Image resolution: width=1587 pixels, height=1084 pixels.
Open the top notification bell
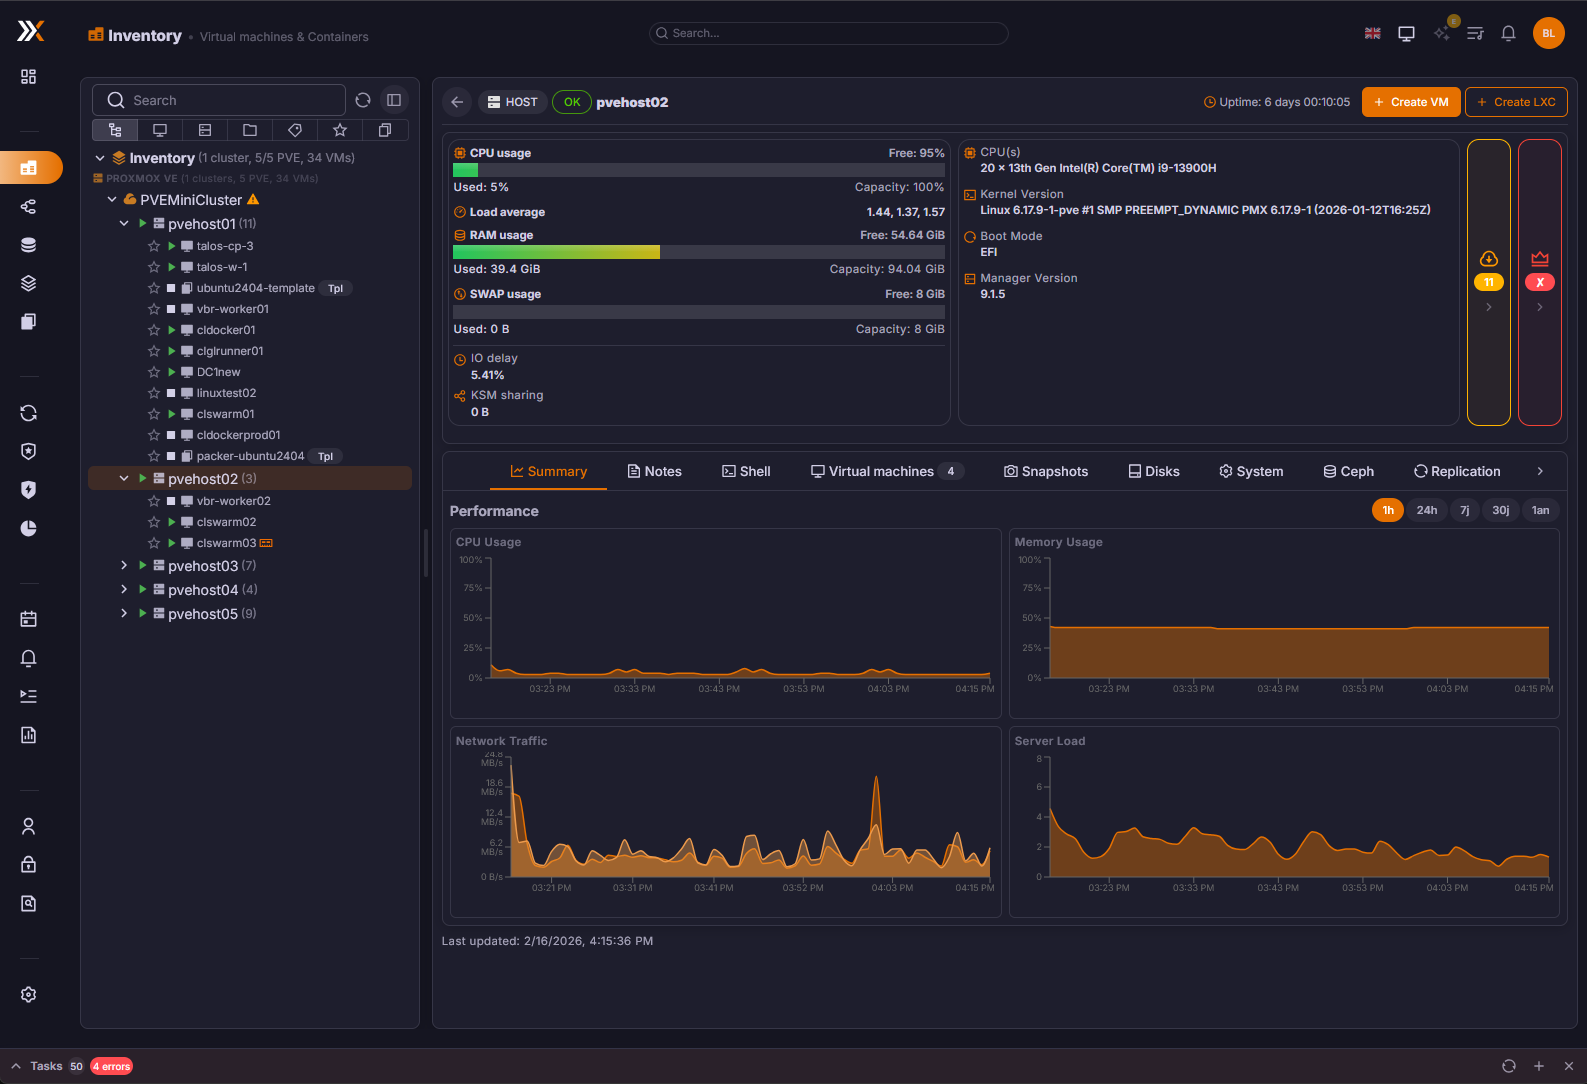tap(1508, 33)
